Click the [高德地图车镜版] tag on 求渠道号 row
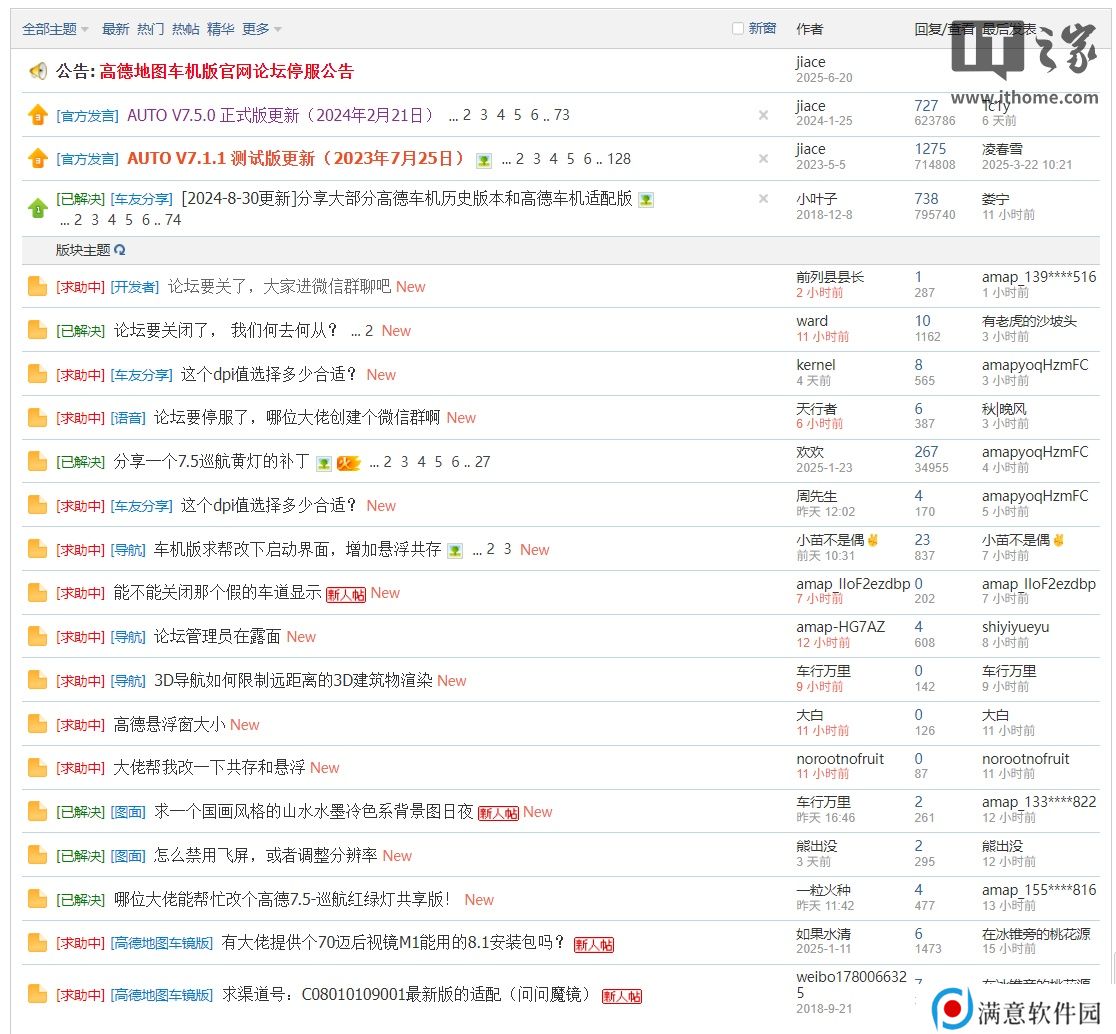This screenshot has width=1116, height=1034. point(162,995)
